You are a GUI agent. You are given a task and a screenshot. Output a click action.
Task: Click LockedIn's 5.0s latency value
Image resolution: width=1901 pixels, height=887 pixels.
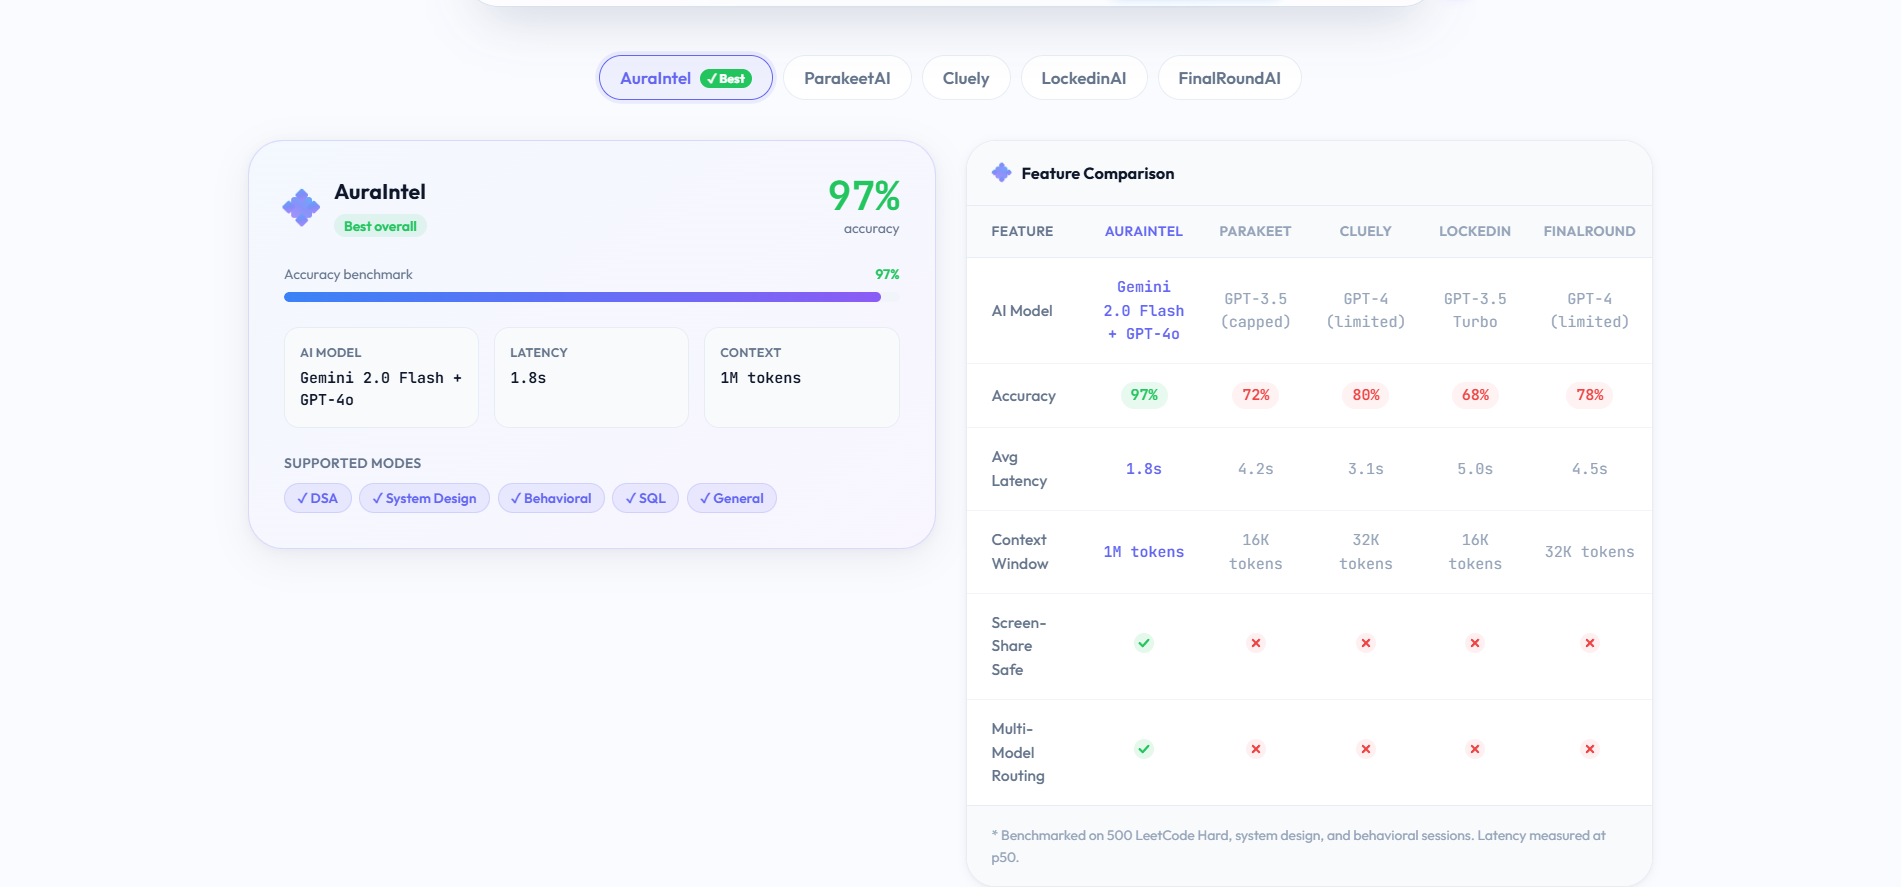(1475, 469)
